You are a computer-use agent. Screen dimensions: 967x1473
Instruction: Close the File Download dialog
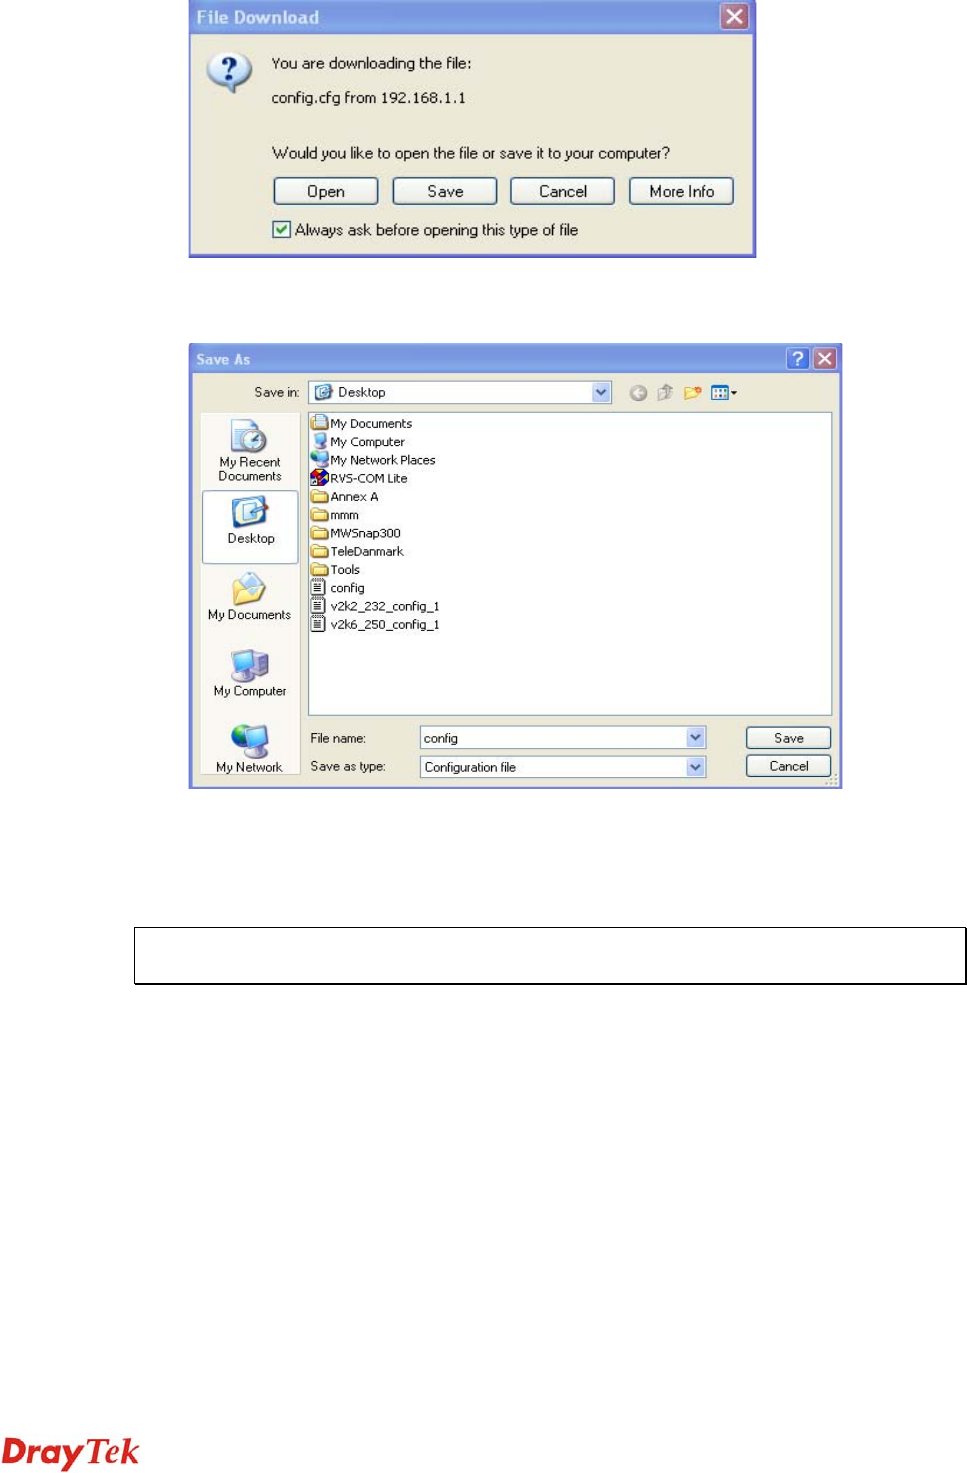(x=735, y=17)
